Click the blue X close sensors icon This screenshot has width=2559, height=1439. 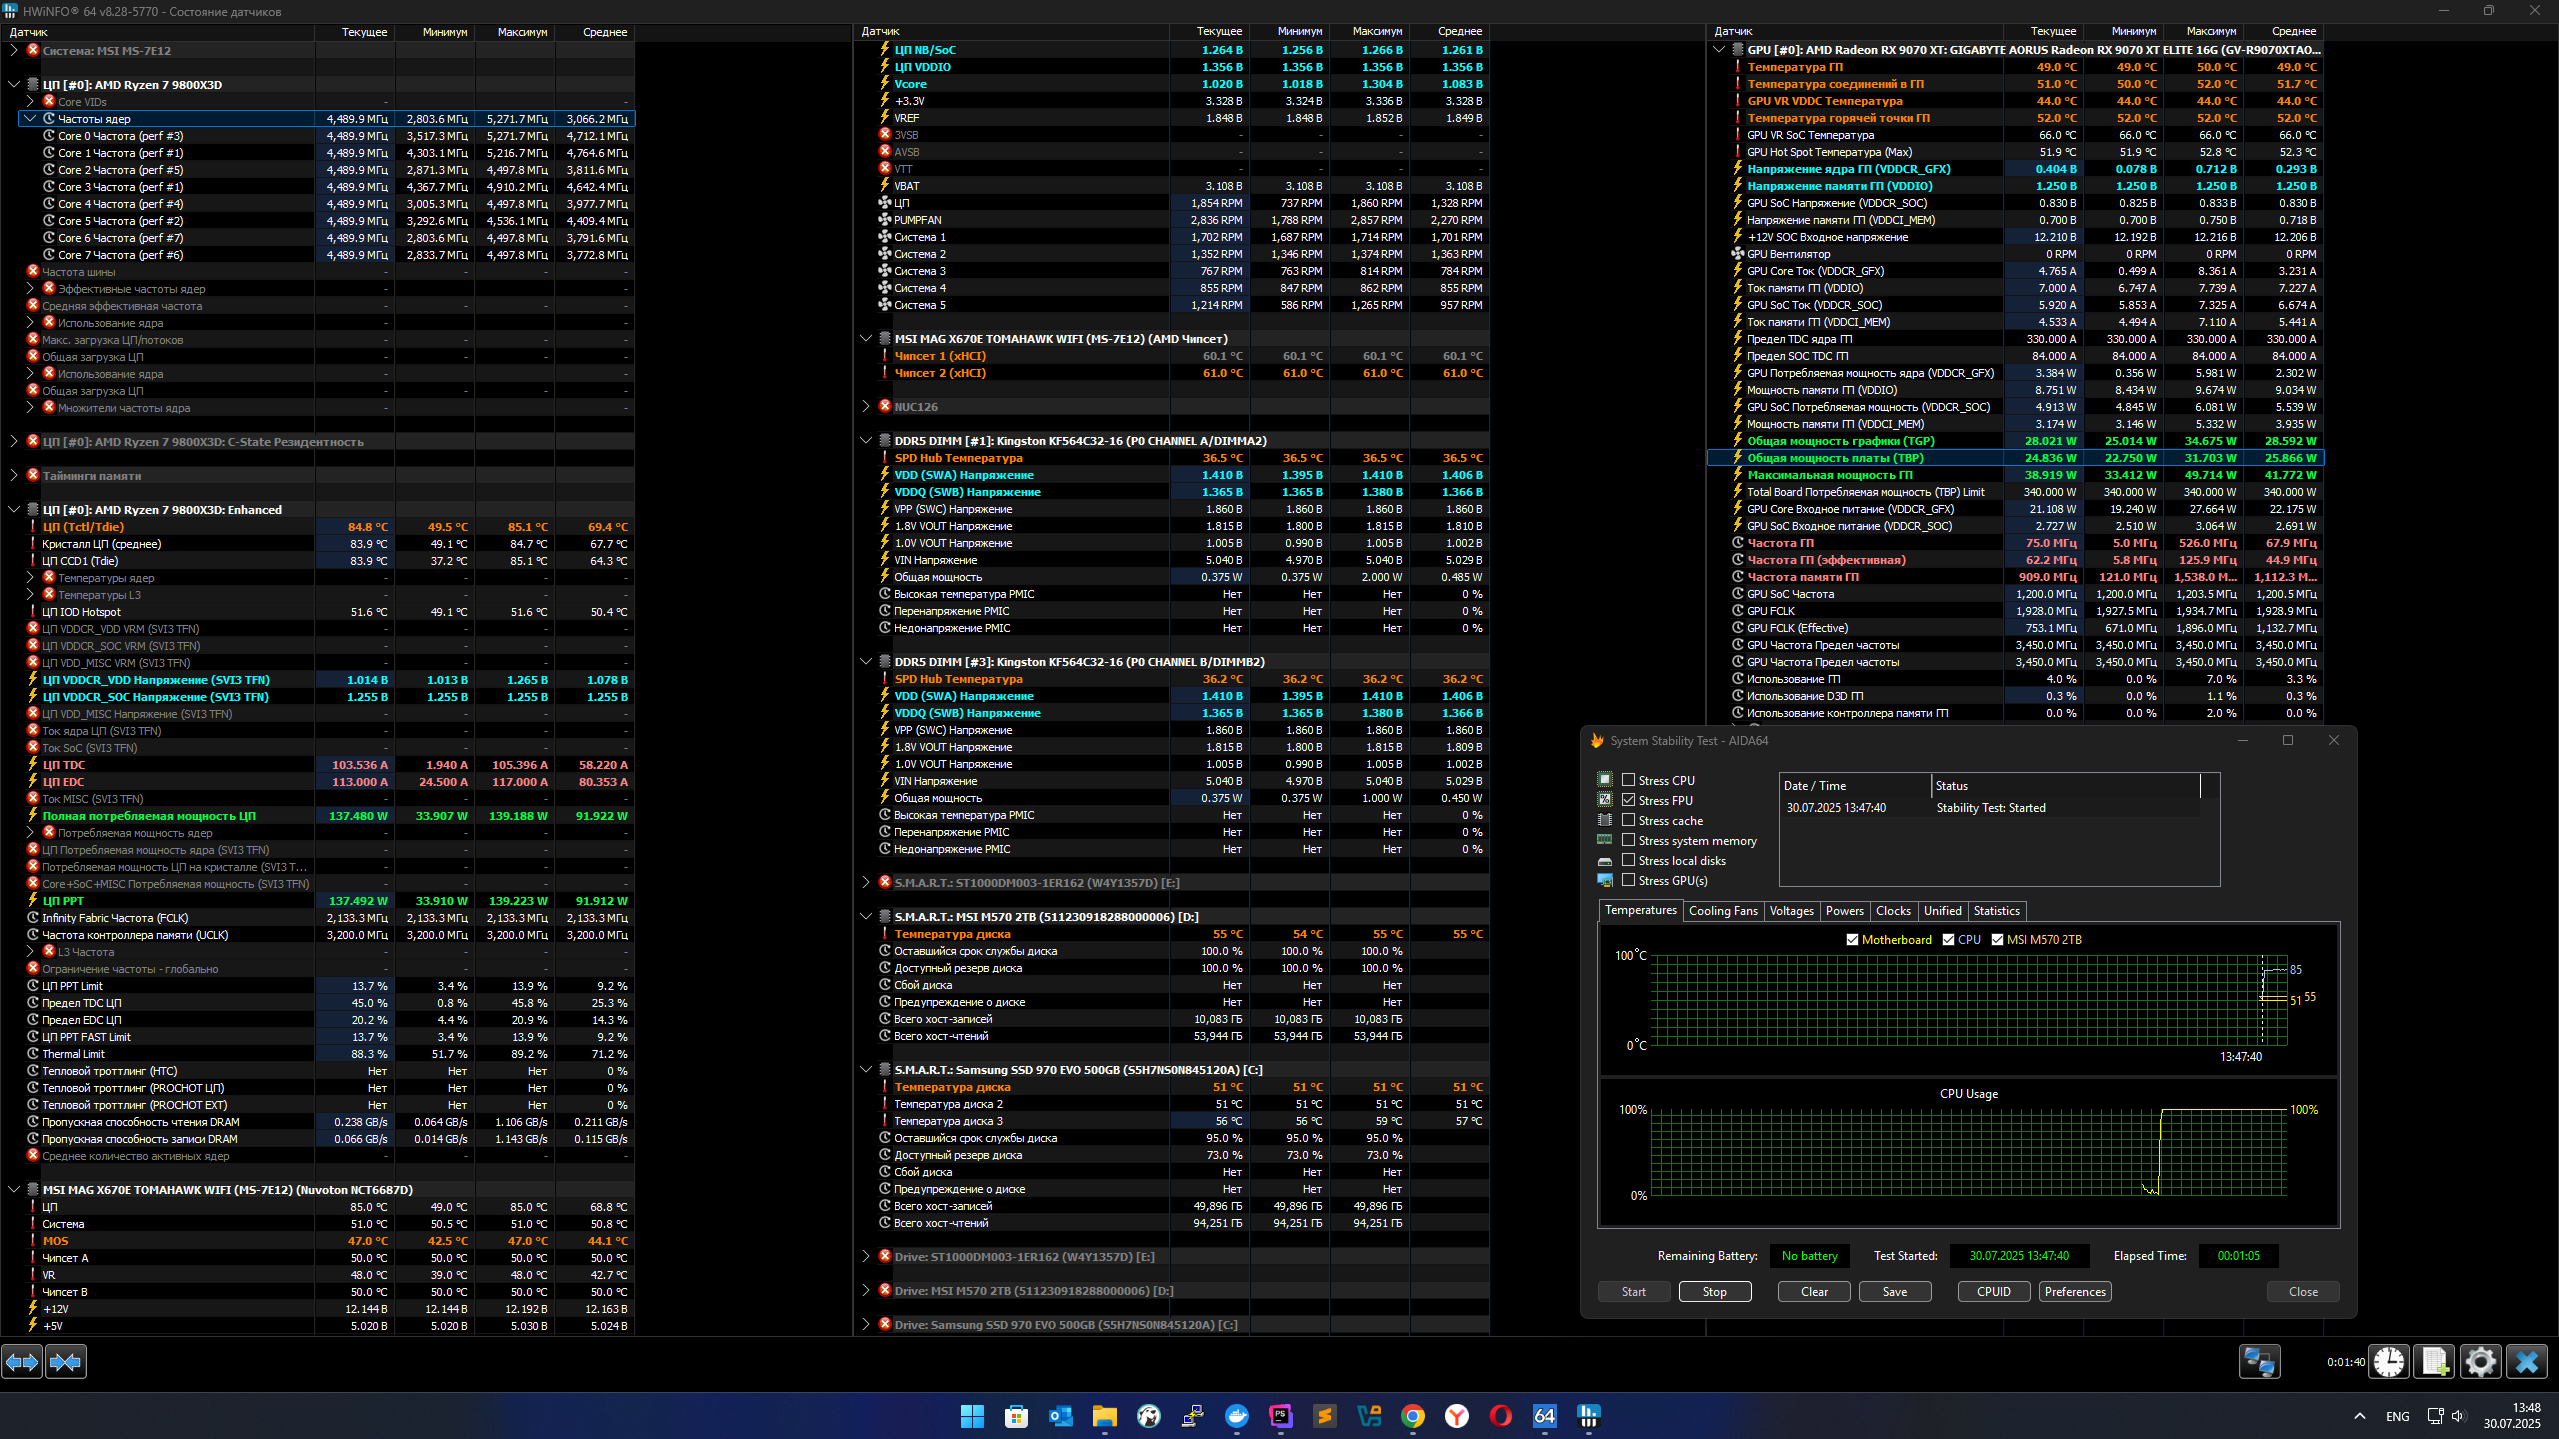2526,1361
